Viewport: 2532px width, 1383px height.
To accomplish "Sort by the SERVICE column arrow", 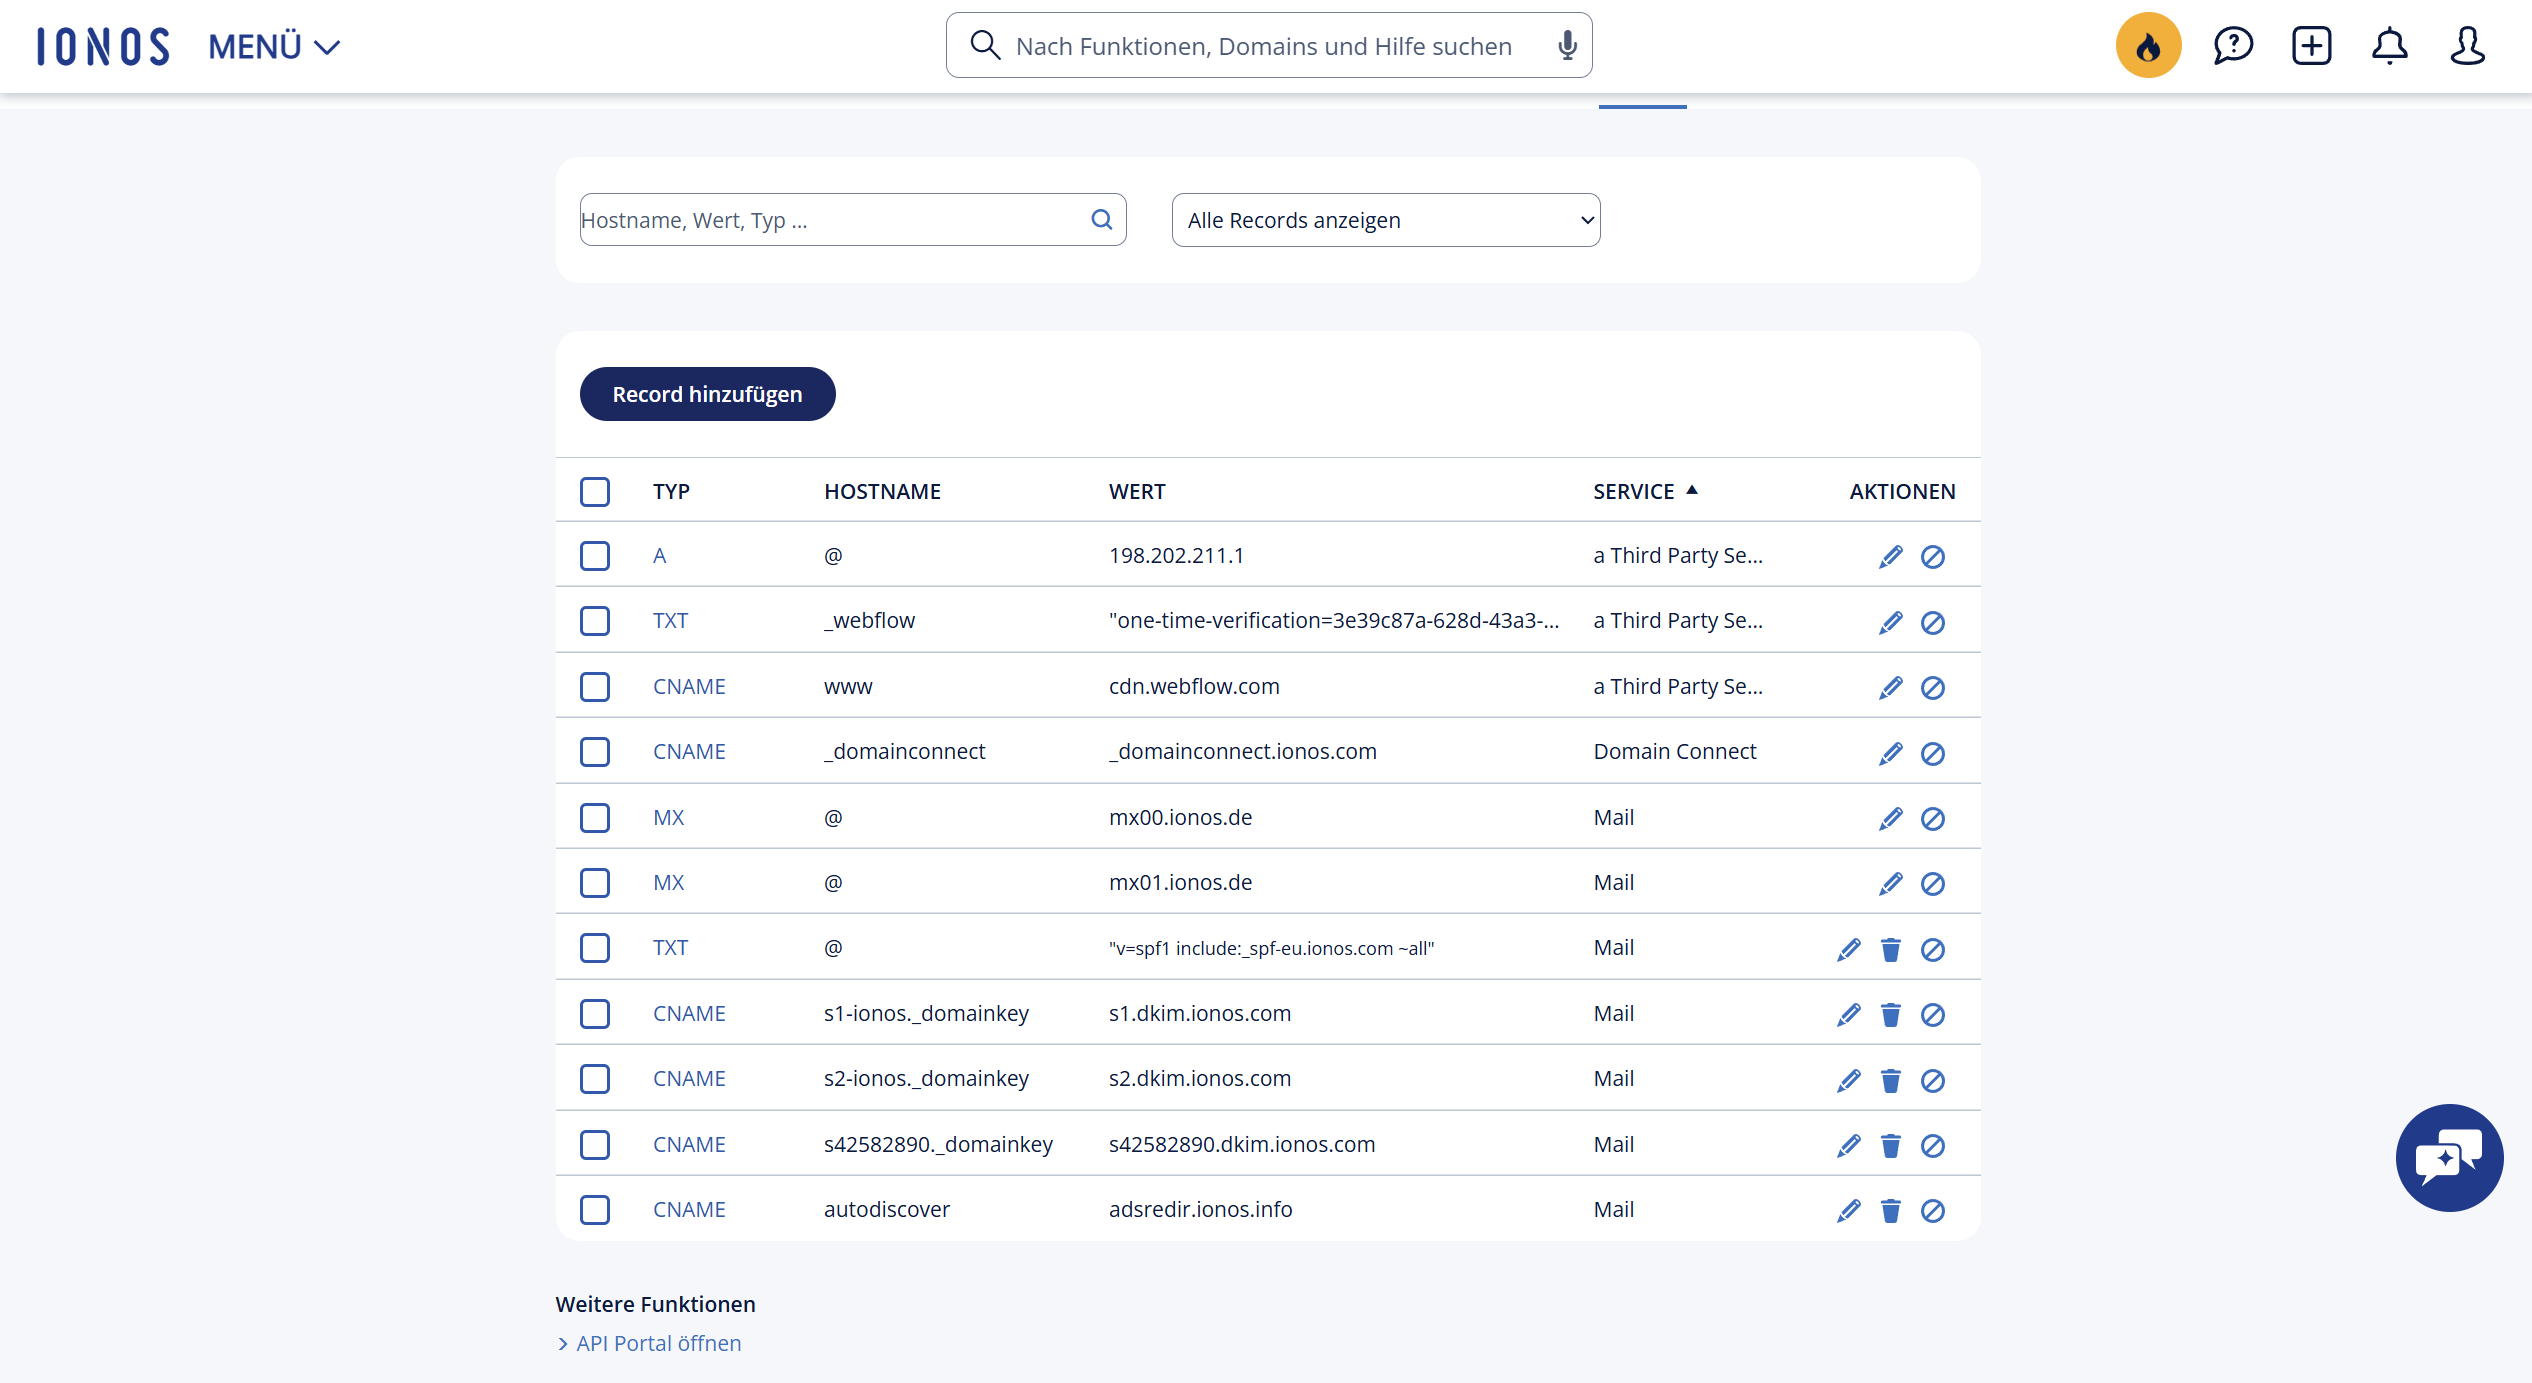I will pyautogui.click(x=1692, y=490).
